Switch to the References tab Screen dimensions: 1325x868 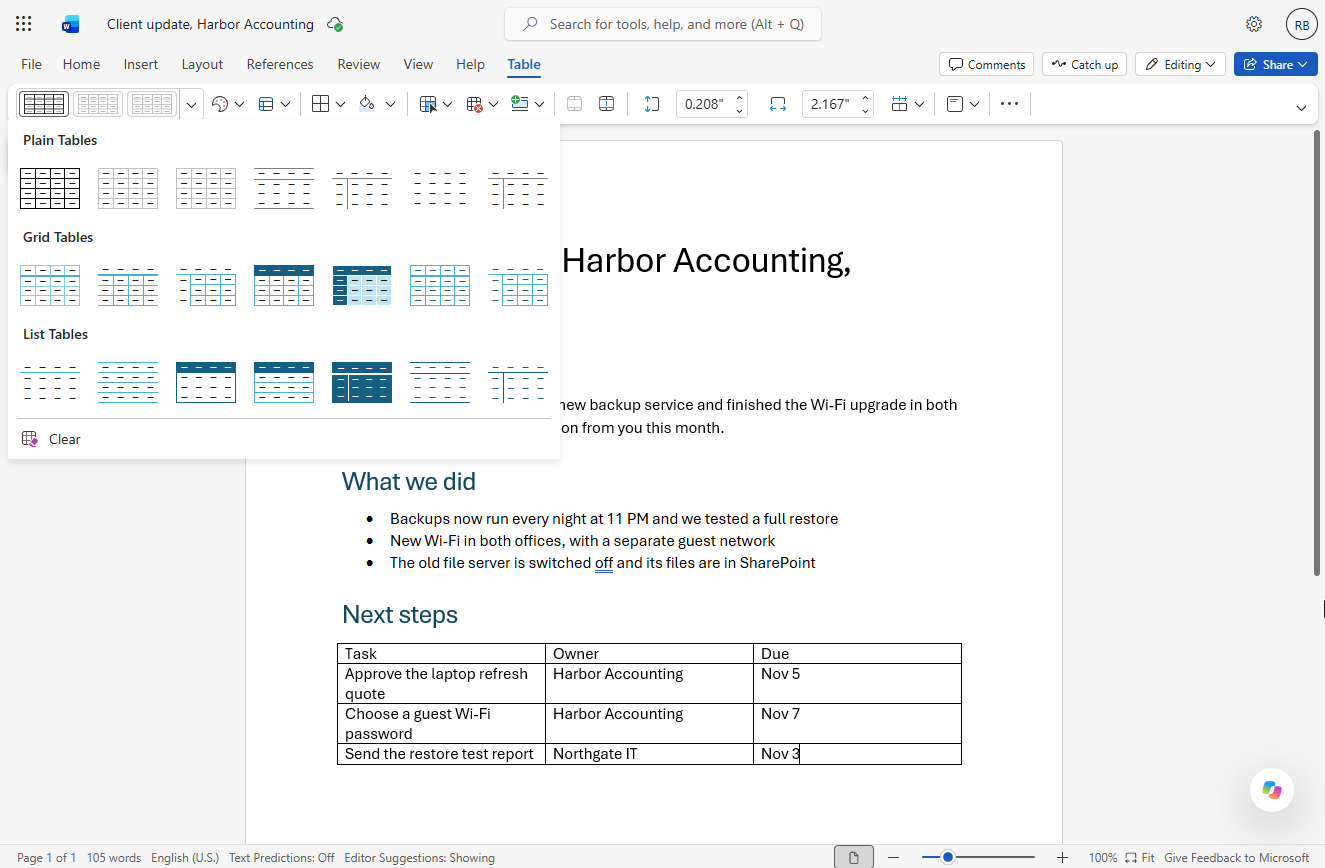(280, 64)
